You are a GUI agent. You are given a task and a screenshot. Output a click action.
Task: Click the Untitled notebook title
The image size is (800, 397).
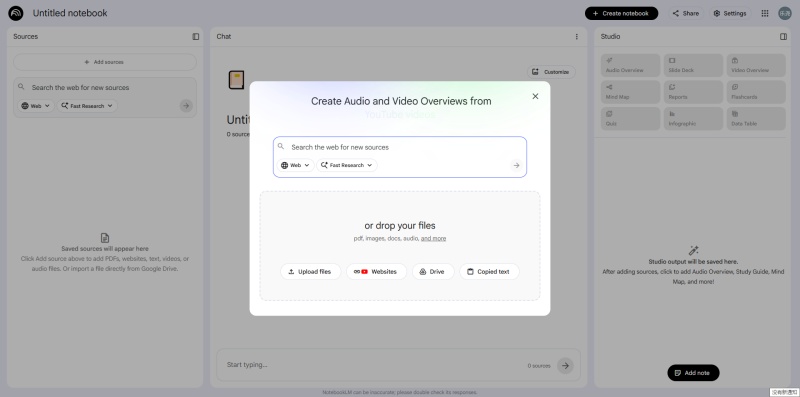point(70,13)
